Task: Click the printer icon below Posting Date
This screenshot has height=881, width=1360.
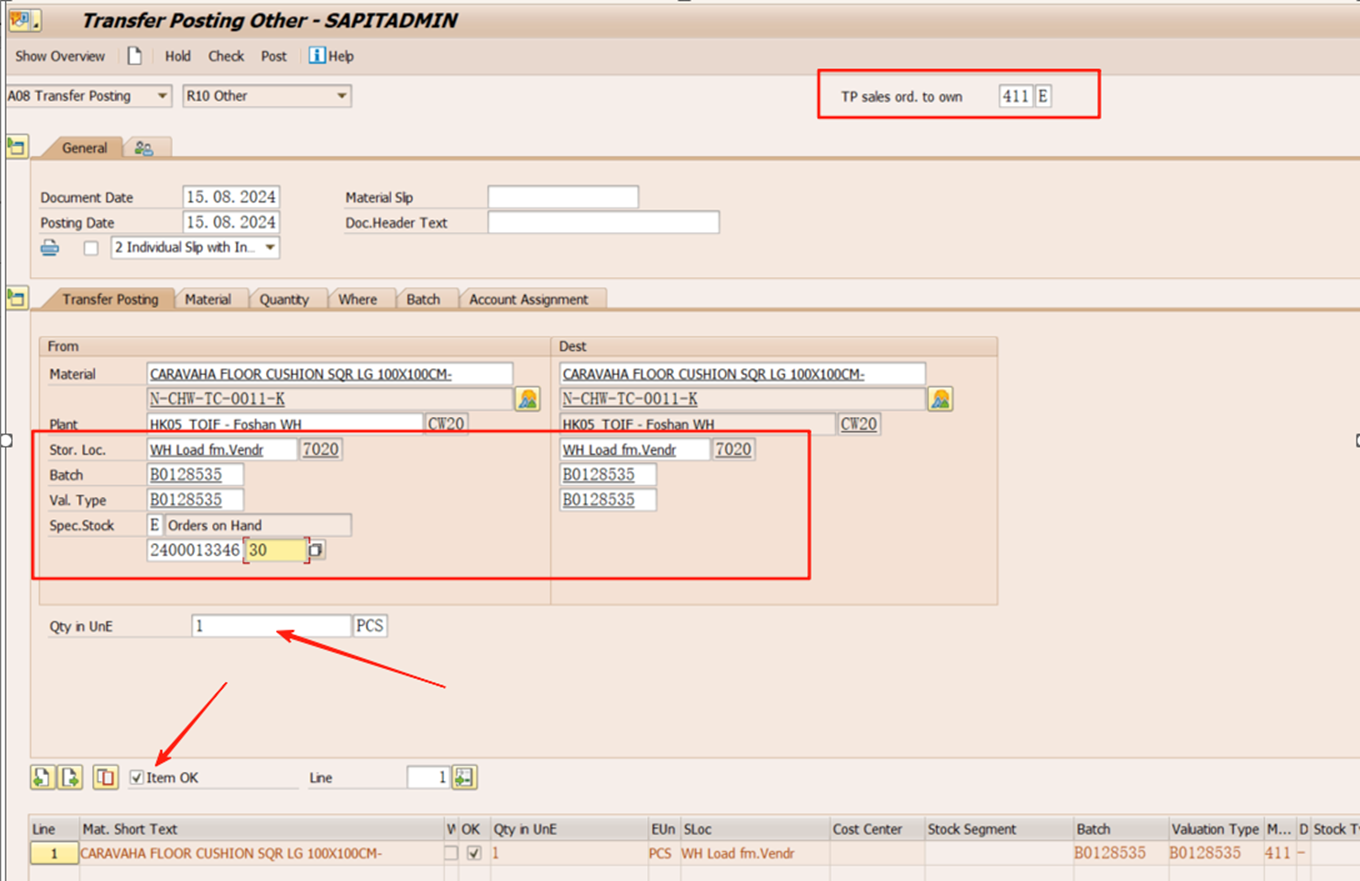Action: tap(50, 248)
